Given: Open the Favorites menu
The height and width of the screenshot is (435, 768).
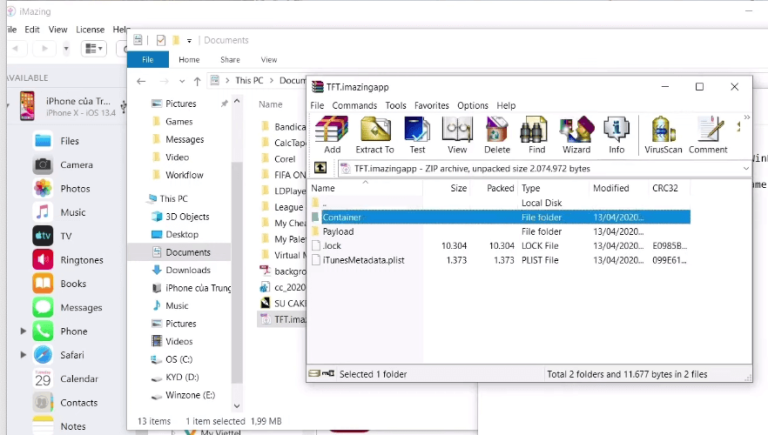Looking at the screenshot, I should pyautogui.click(x=431, y=105).
